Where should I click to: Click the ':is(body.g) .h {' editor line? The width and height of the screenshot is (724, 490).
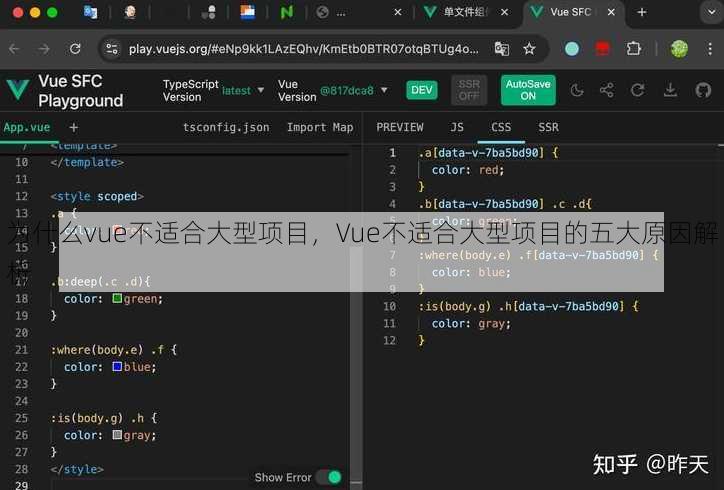tap(104, 418)
